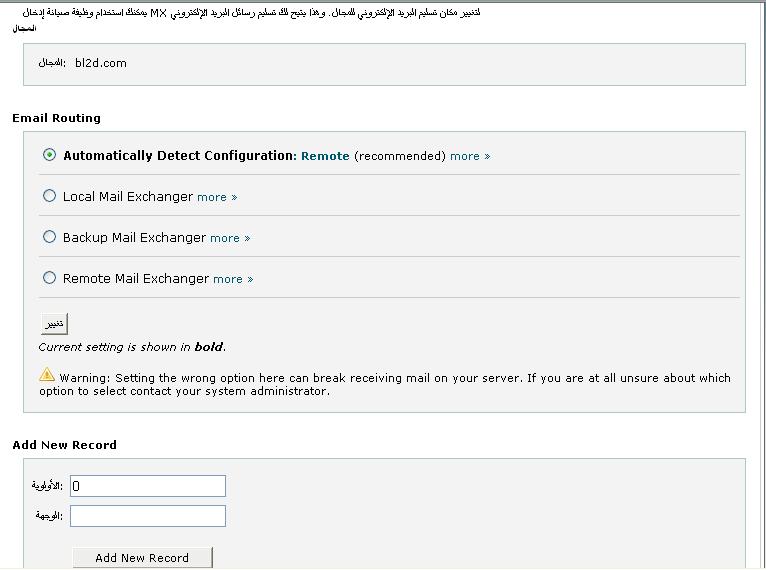Image resolution: width=766 pixels, height=570 pixels.
Task: Select Automatically Detect Configuration radio button
Action: pyautogui.click(x=50, y=155)
